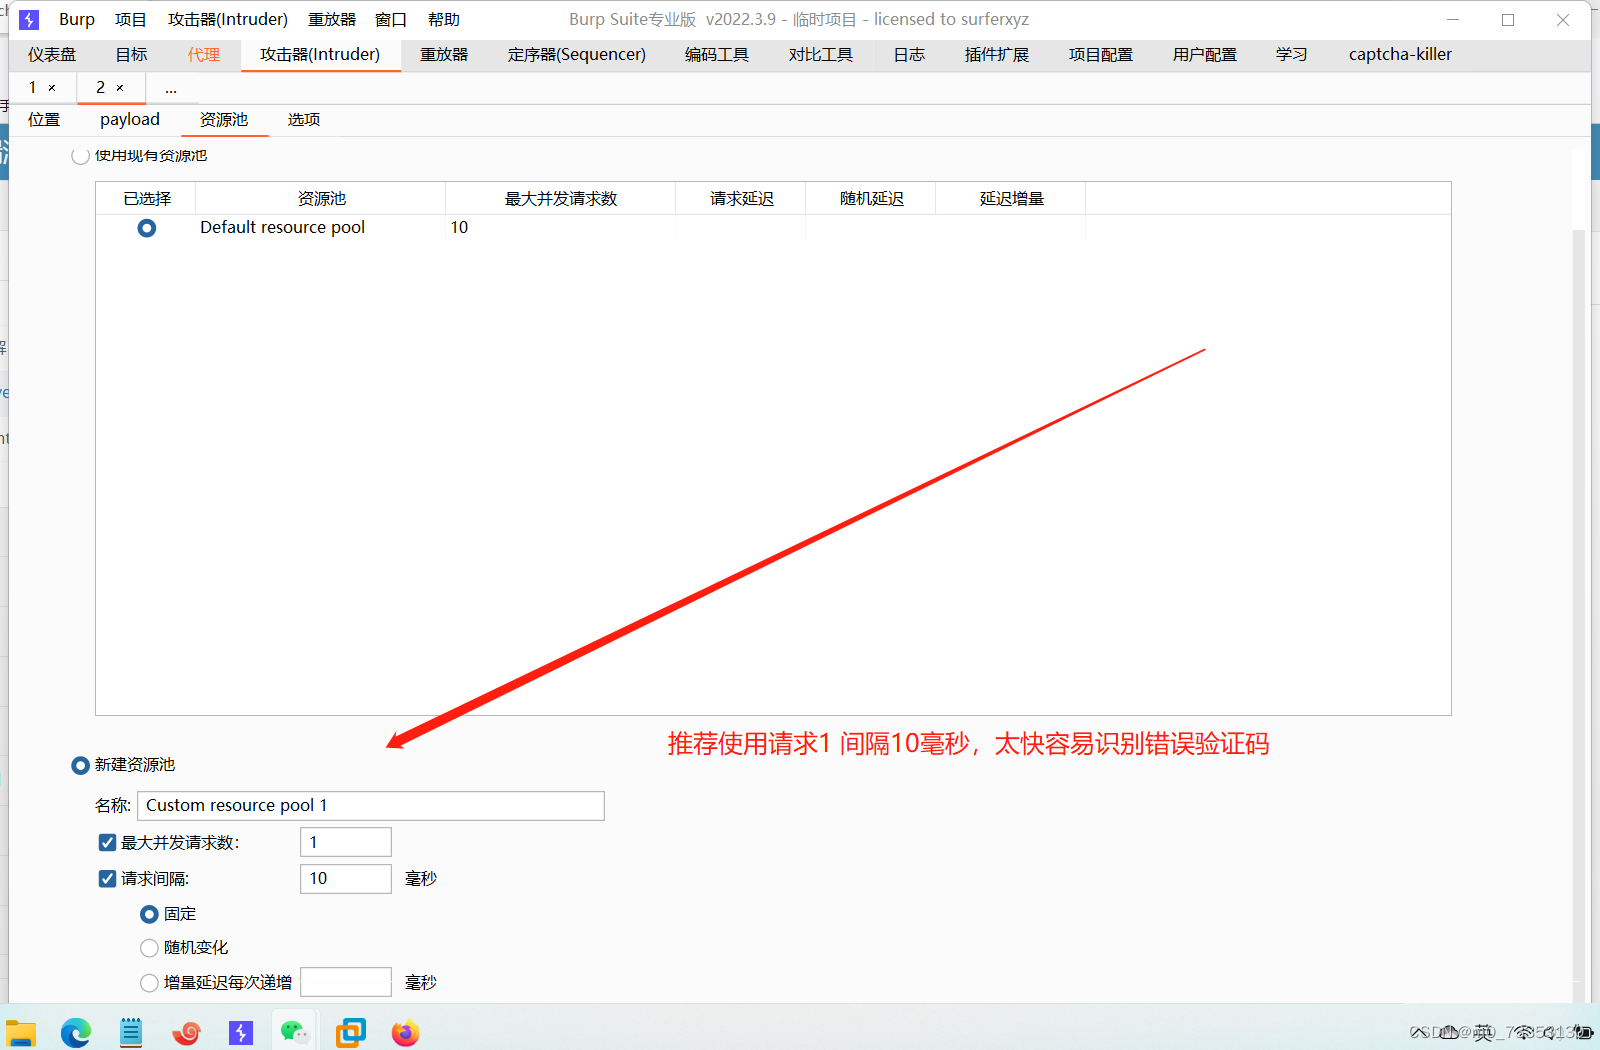Choose the create new resource pool option
This screenshot has width=1600, height=1050.
(81, 766)
